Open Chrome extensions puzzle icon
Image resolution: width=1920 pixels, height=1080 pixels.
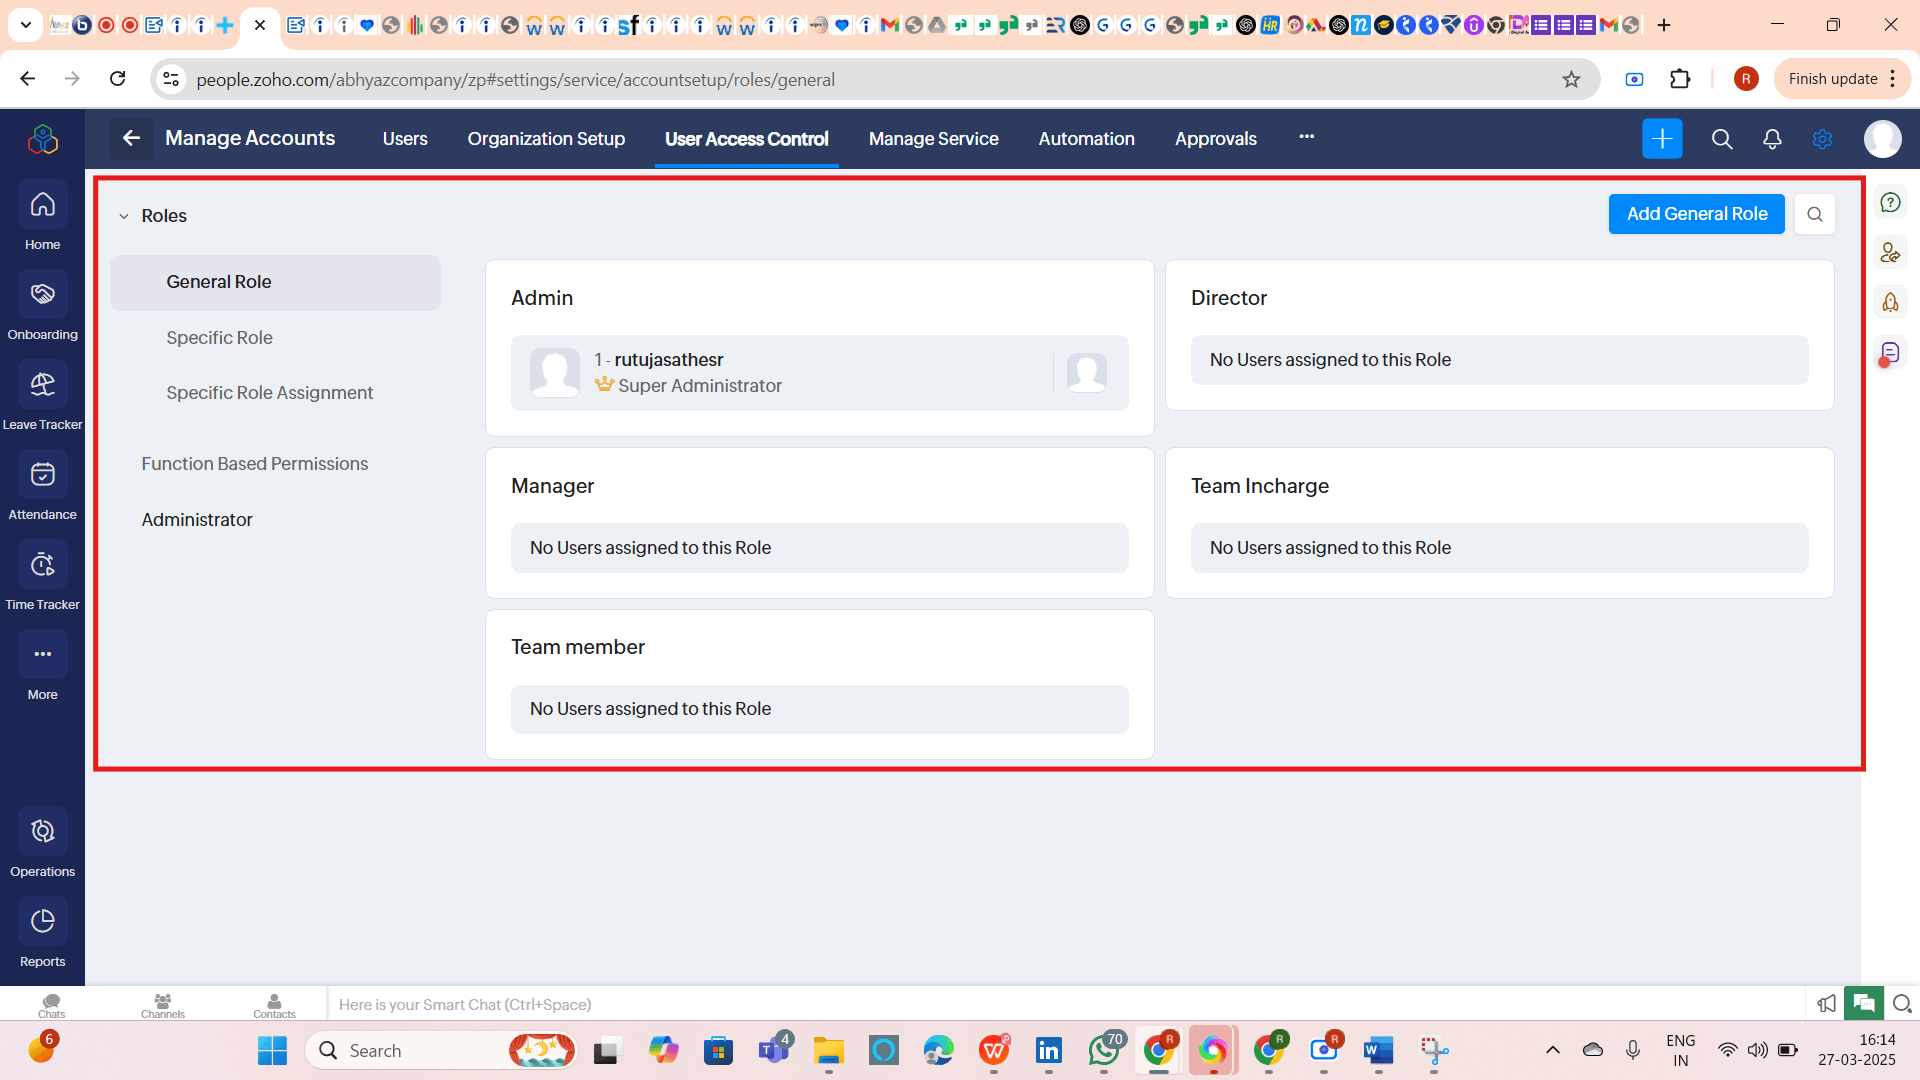pos(1680,79)
